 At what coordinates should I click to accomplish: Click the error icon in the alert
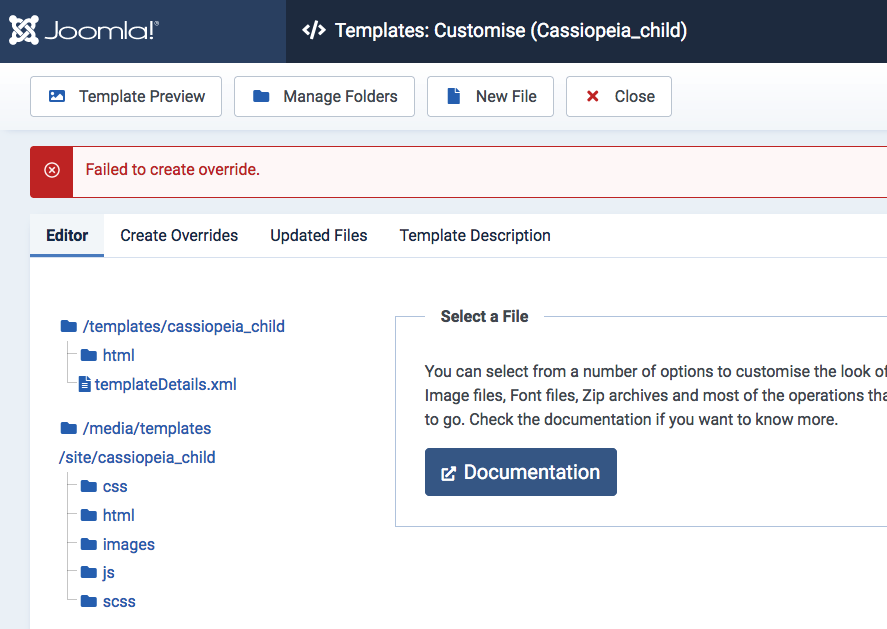(52, 170)
